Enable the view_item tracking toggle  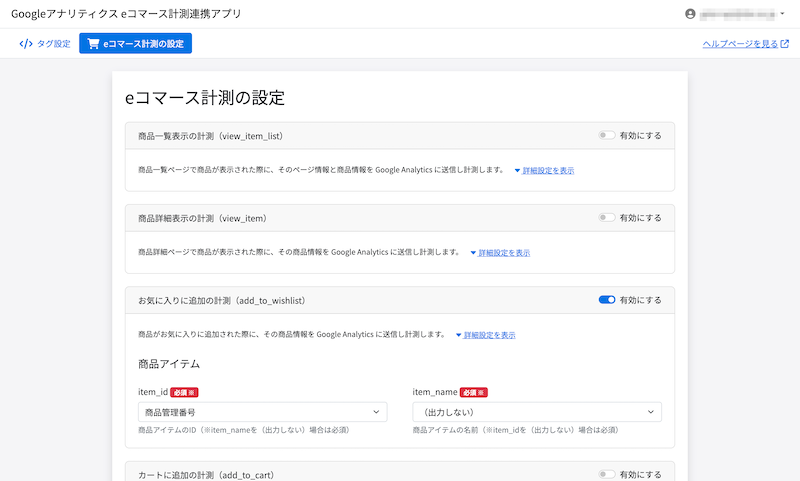tap(606, 217)
